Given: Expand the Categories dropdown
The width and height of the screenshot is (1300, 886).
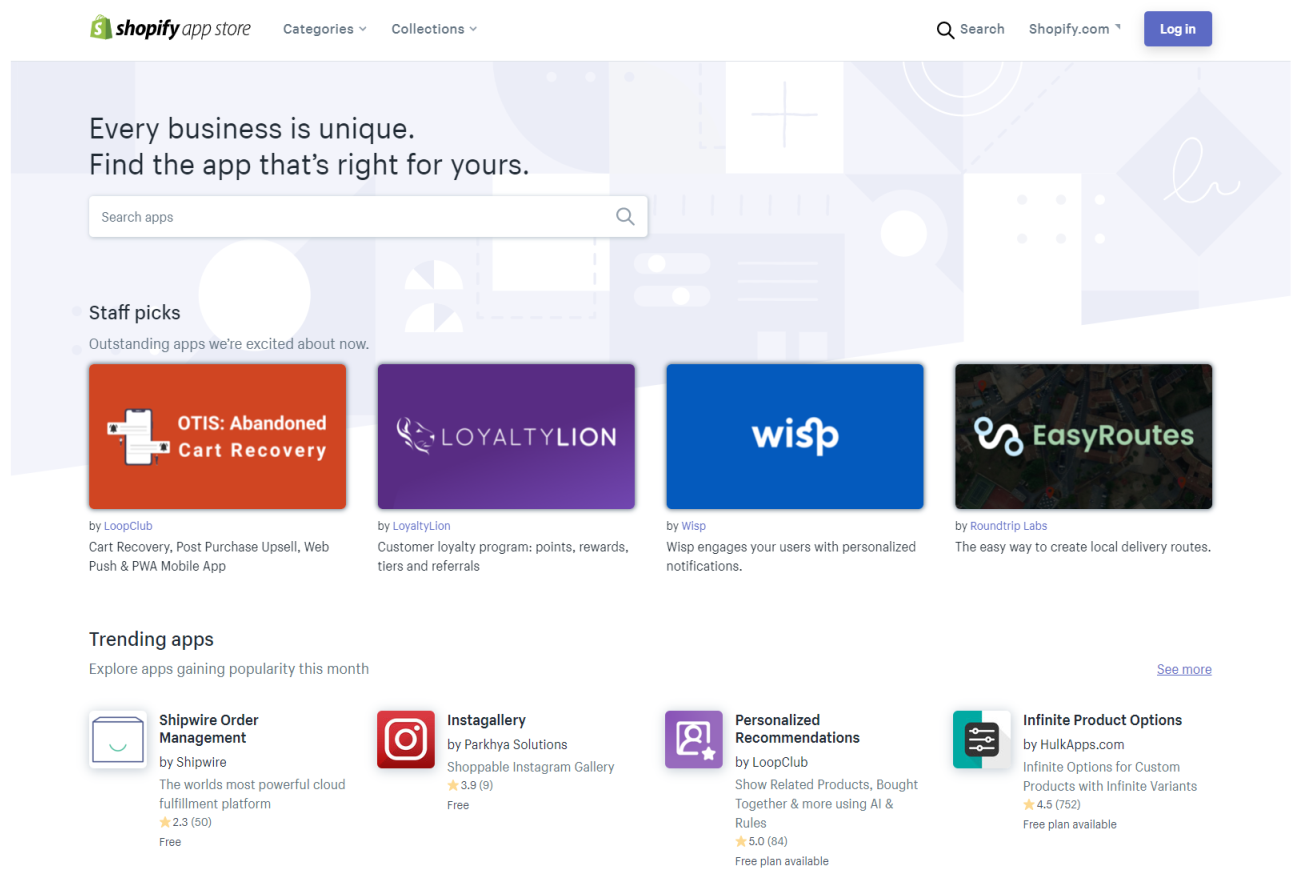Looking at the screenshot, I should (324, 29).
